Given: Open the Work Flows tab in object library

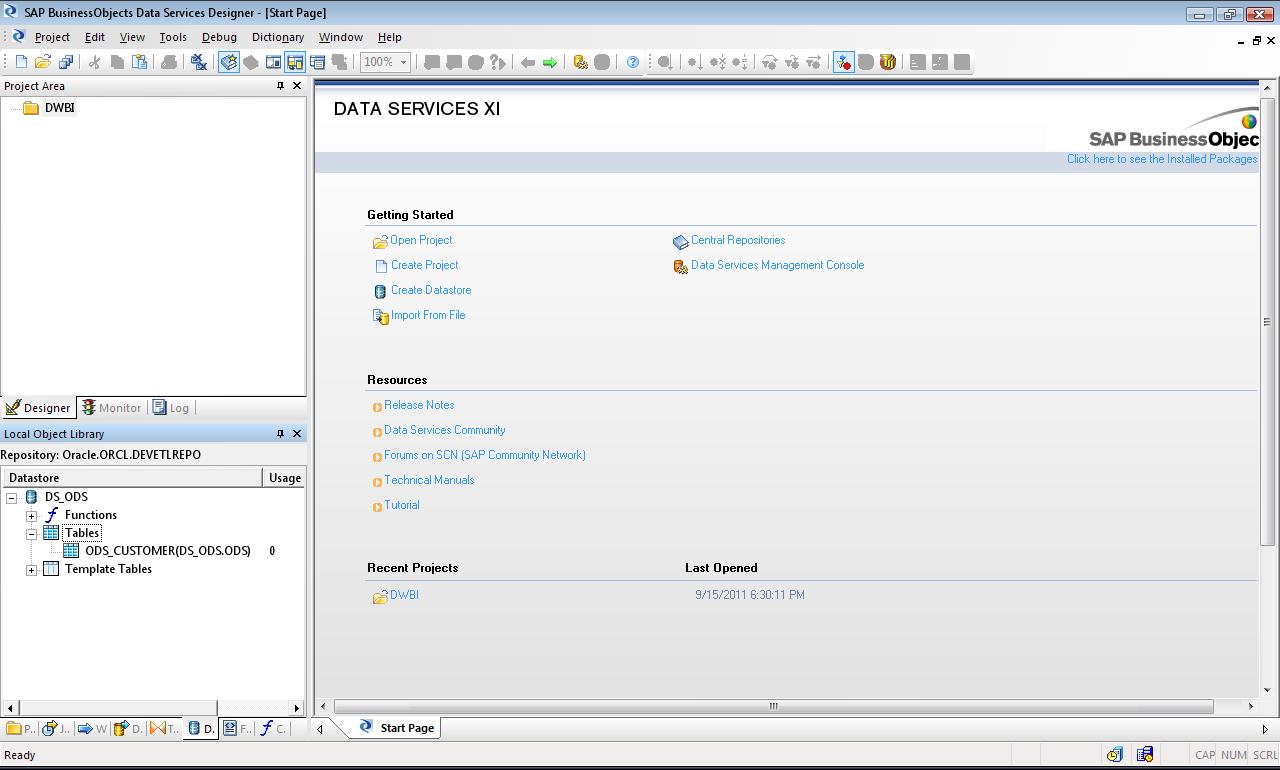Looking at the screenshot, I should pos(92,728).
